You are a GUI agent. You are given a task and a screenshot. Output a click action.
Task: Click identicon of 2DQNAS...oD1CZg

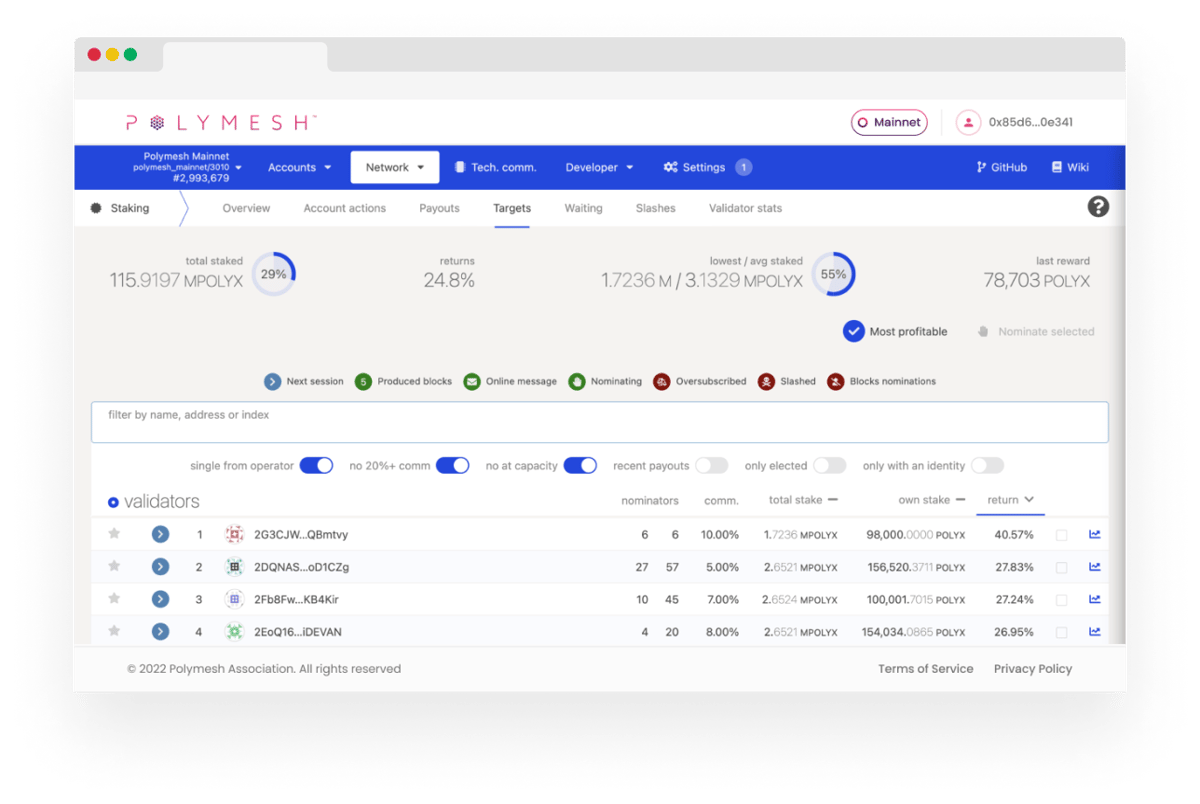pyautogui.click(x=234, y=567)
